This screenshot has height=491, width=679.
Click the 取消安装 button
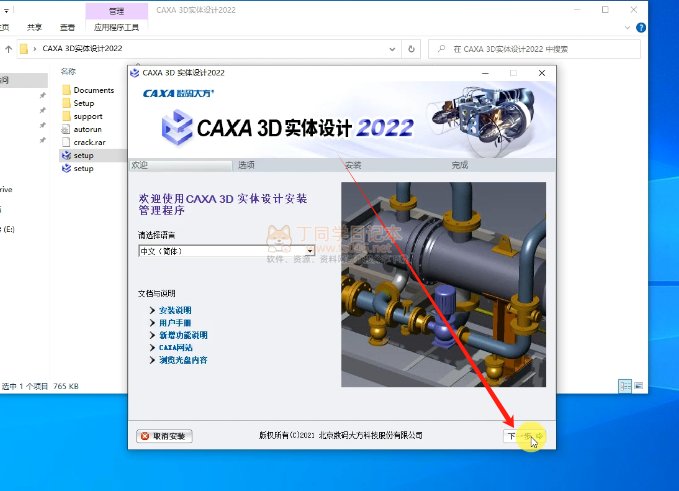[x=165, y=436]
